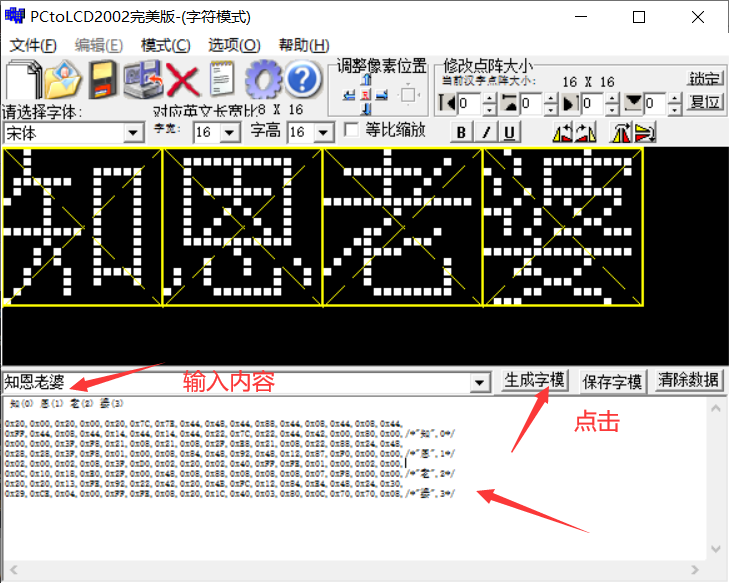Increase the bottom margin spinner value
The height and width of the screenshot is (583, 729).
675,98
